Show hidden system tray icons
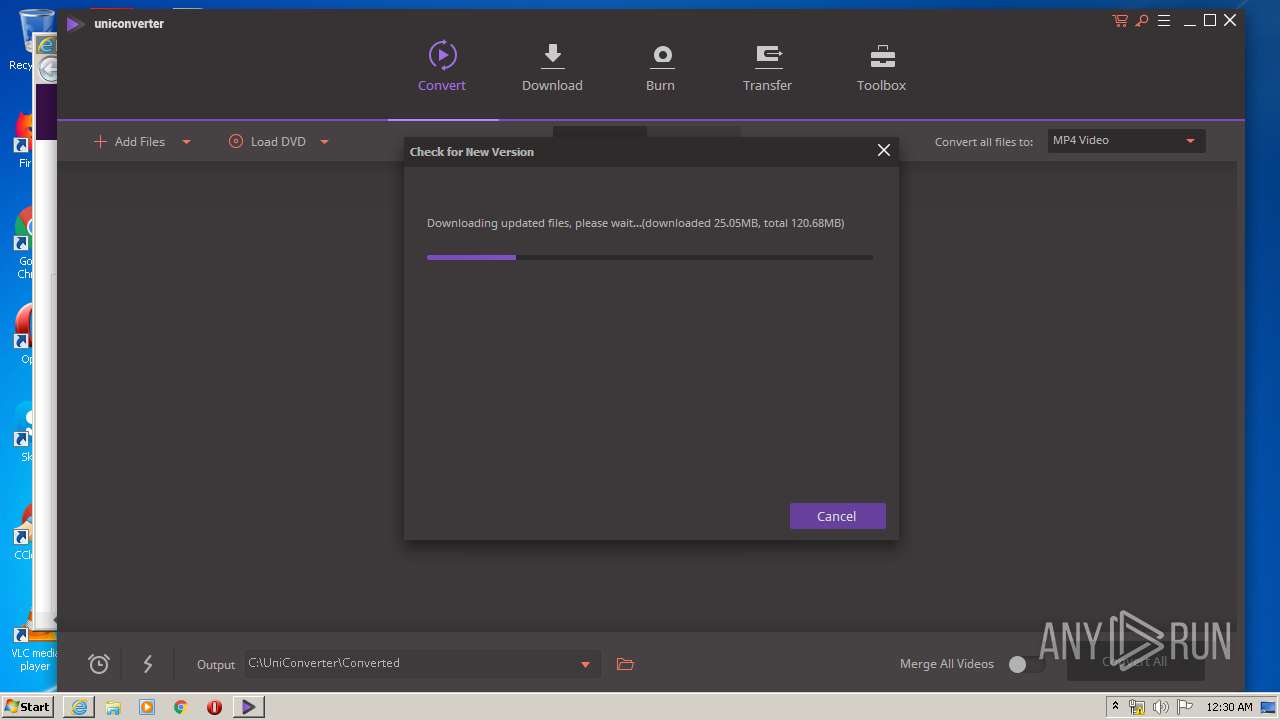 point(1116,706)
